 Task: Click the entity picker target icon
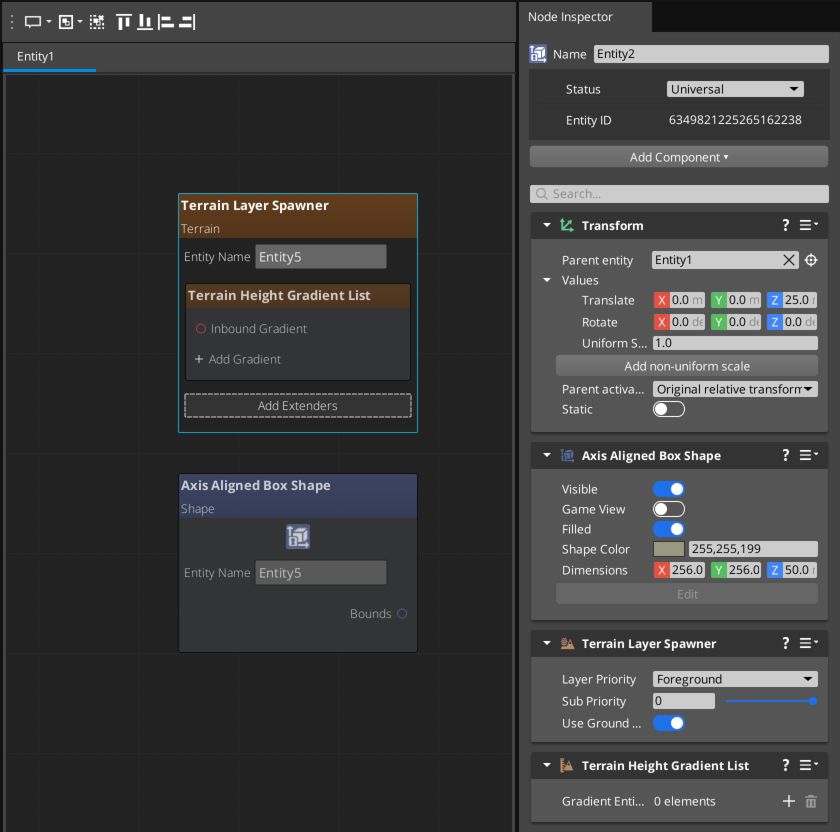[x=811, y=260]
